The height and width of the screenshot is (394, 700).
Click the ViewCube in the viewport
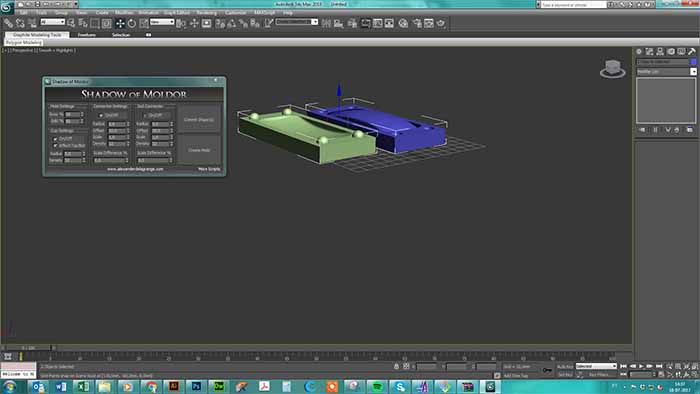coord(612,69)
